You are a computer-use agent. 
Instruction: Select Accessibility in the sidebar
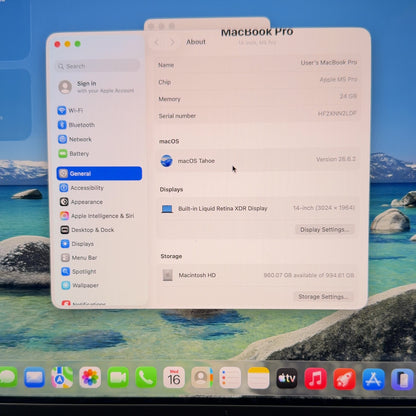pyautogui.click(x=82, y=188)
